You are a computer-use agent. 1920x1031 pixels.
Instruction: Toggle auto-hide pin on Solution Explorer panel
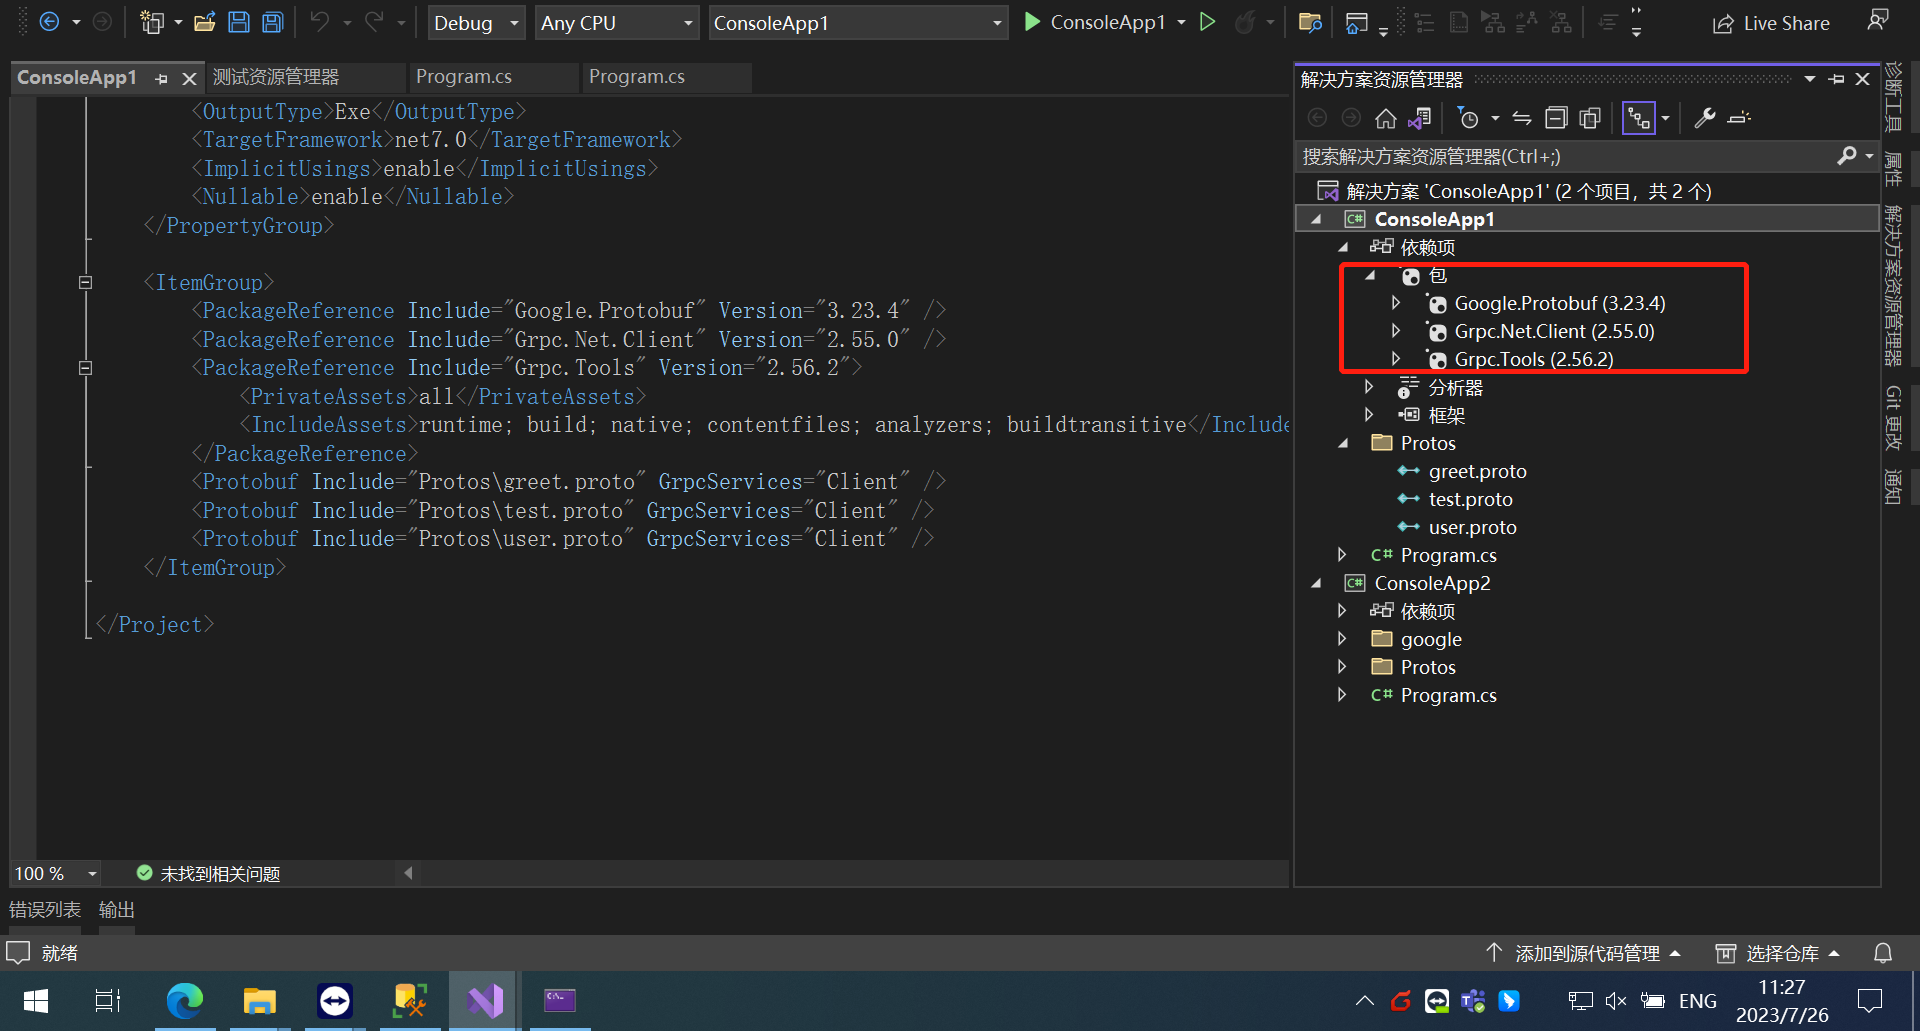1836,79
